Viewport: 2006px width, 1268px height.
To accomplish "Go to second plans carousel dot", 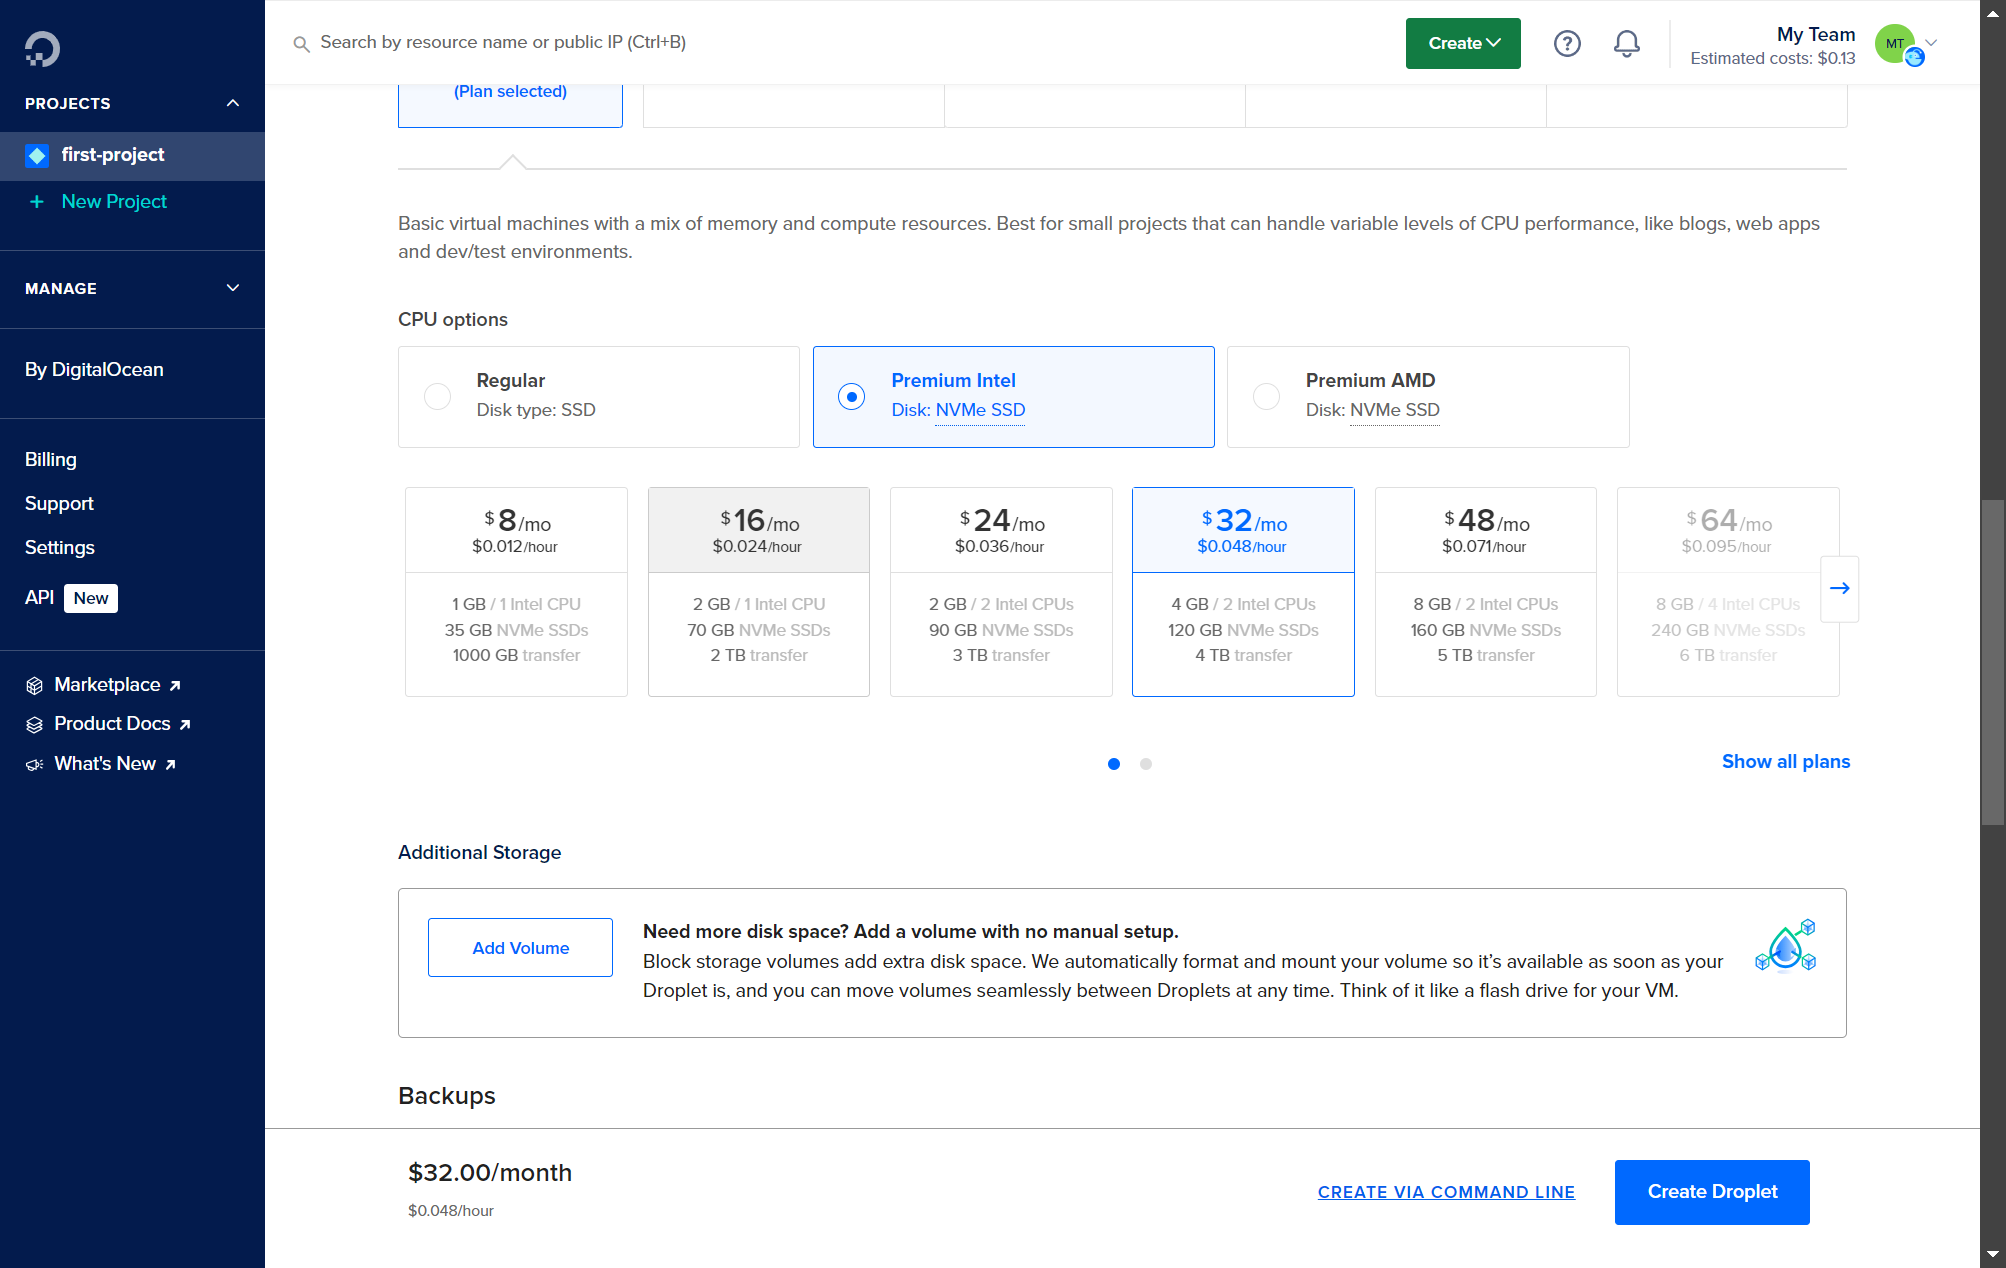I will click(1146, 764).
